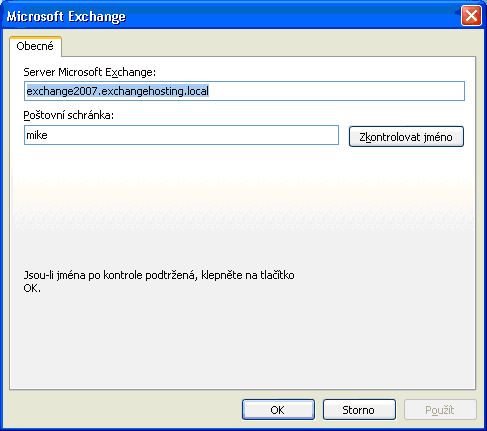487x431 pixels.
Task: Close the Microsoft Exchange dialog with X
Action: point(471,16)
